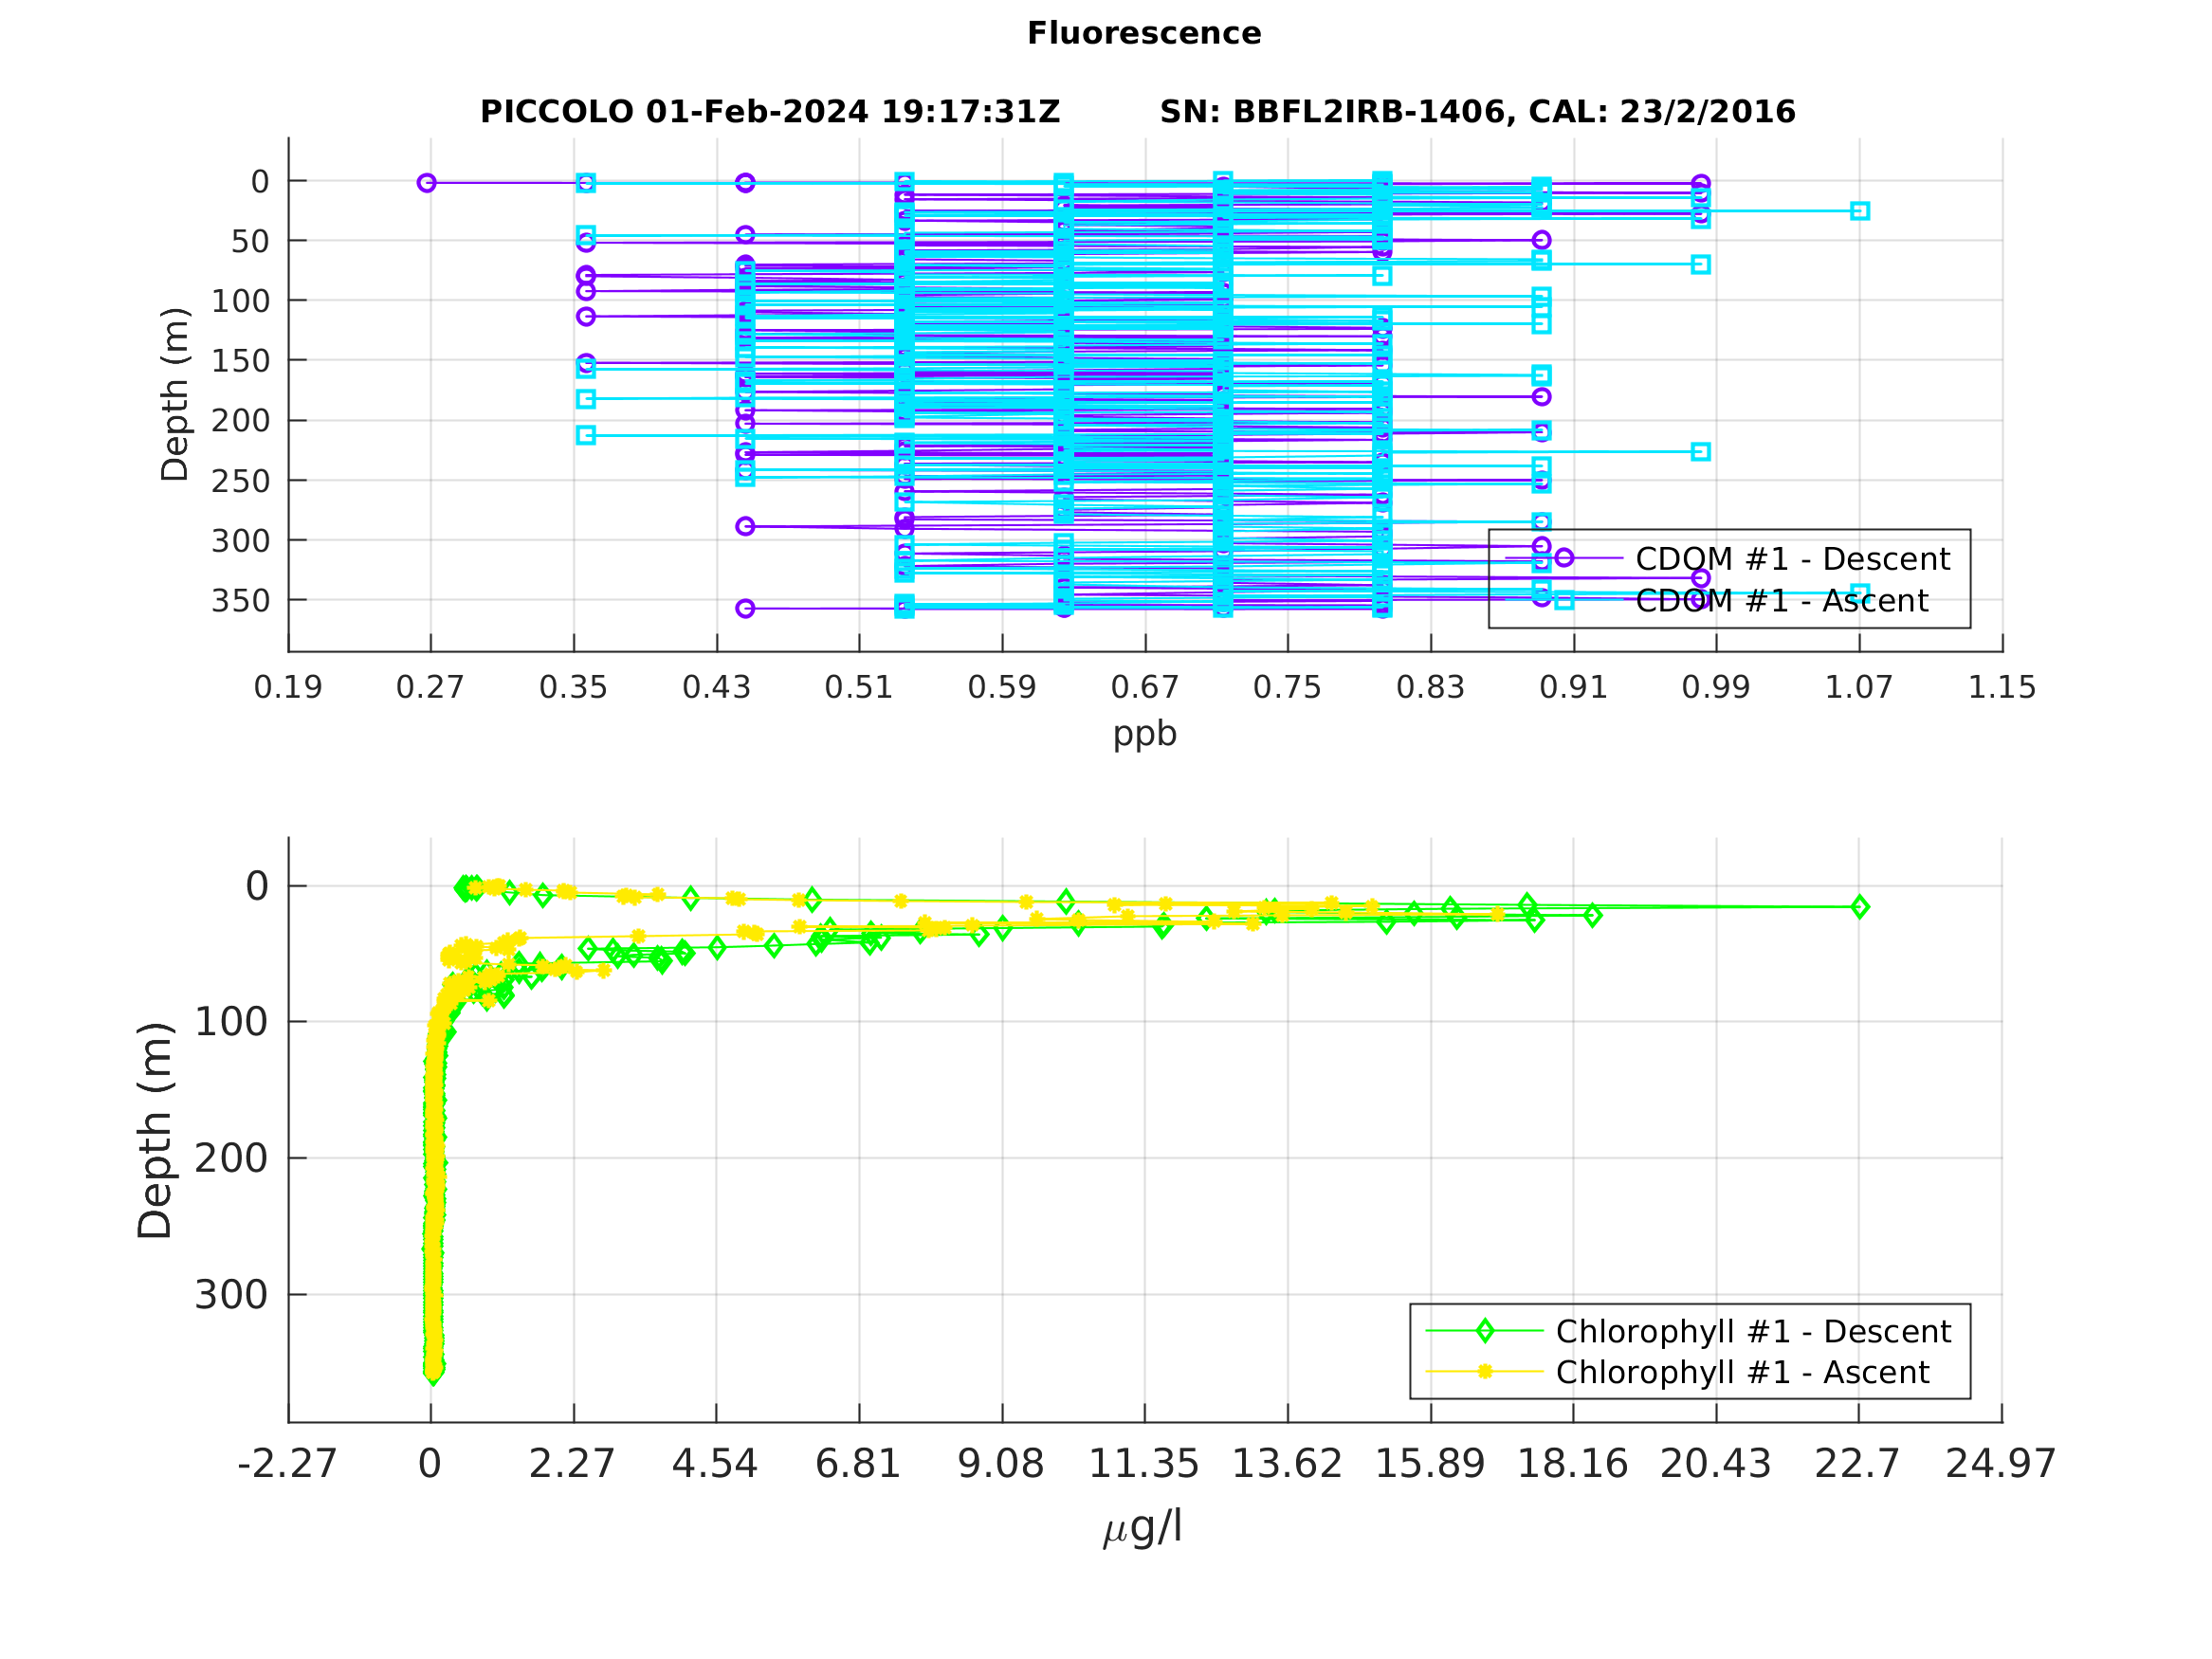Screen dimensions: 2212x1659
Task: Click the x-axis tick label 24.97
Action: [x=2001, y=1465]
